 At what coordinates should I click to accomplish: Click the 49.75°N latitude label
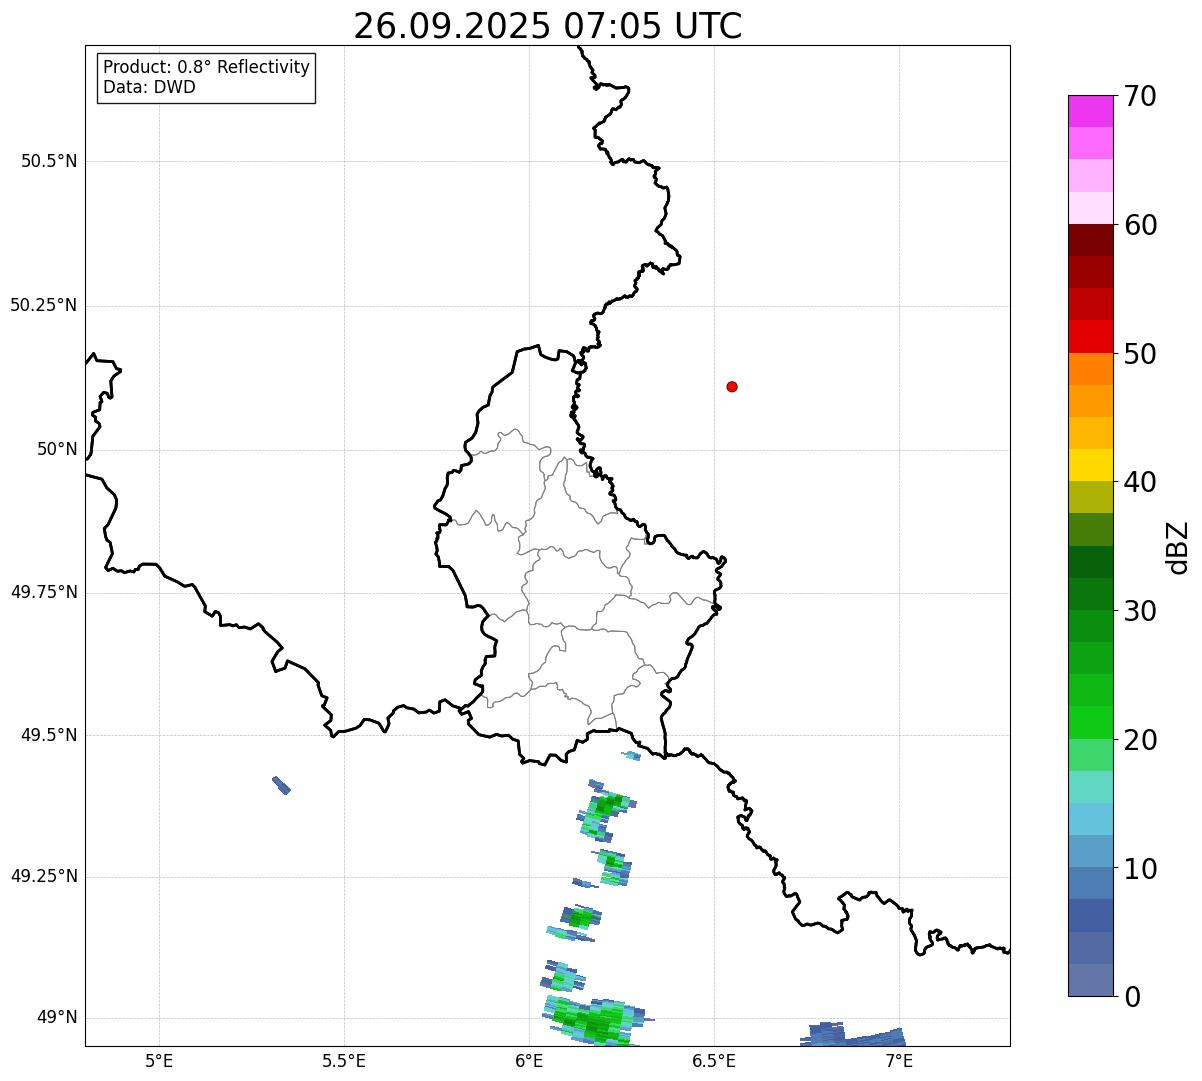point(44,592)
